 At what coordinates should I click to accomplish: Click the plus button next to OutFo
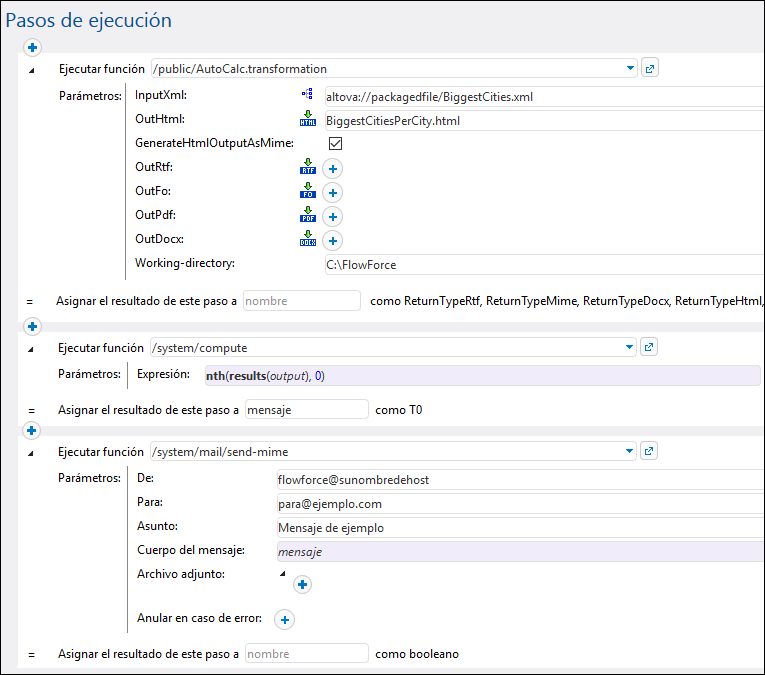332,193
